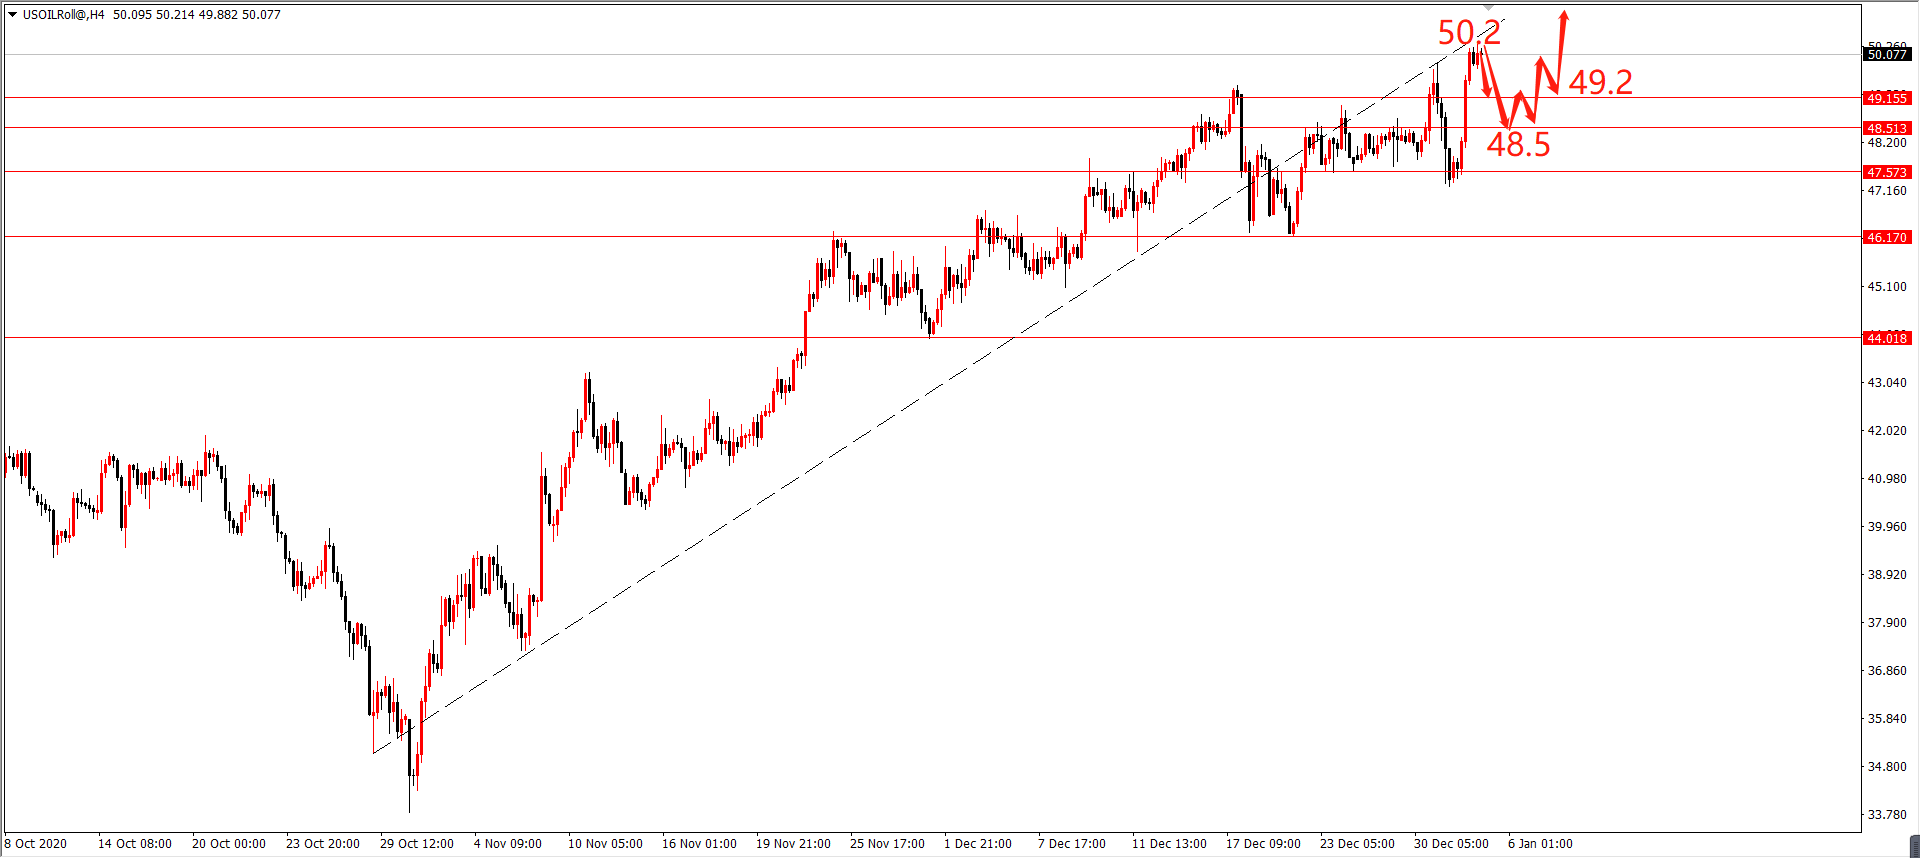The width and height of the screenshot is (1920, 858).
Task: Click the 33.780 price axis label
Action: click(1887, 814)
